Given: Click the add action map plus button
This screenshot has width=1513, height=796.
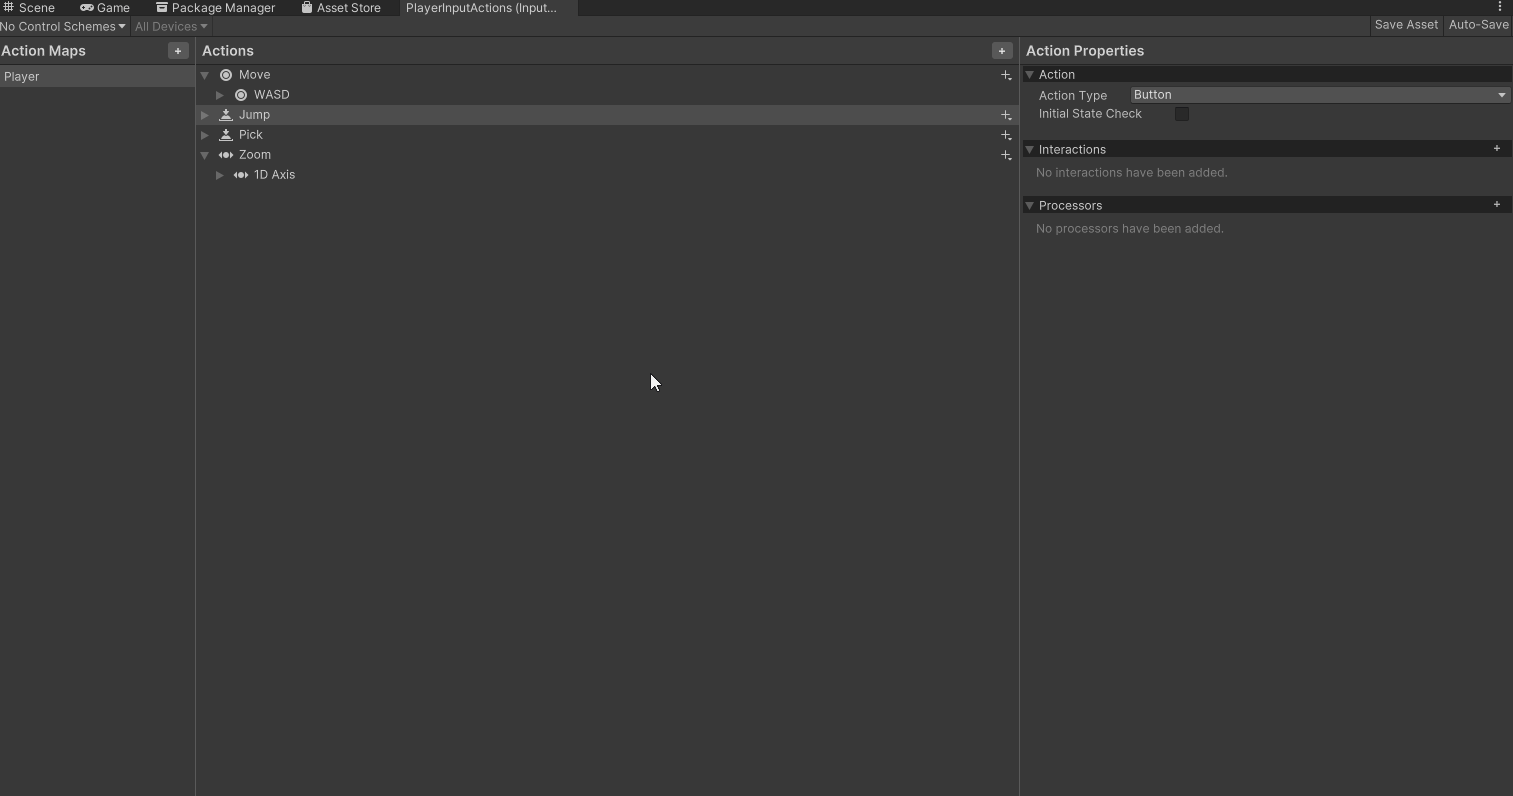Looking at the screenshot, I should (178, 51).
